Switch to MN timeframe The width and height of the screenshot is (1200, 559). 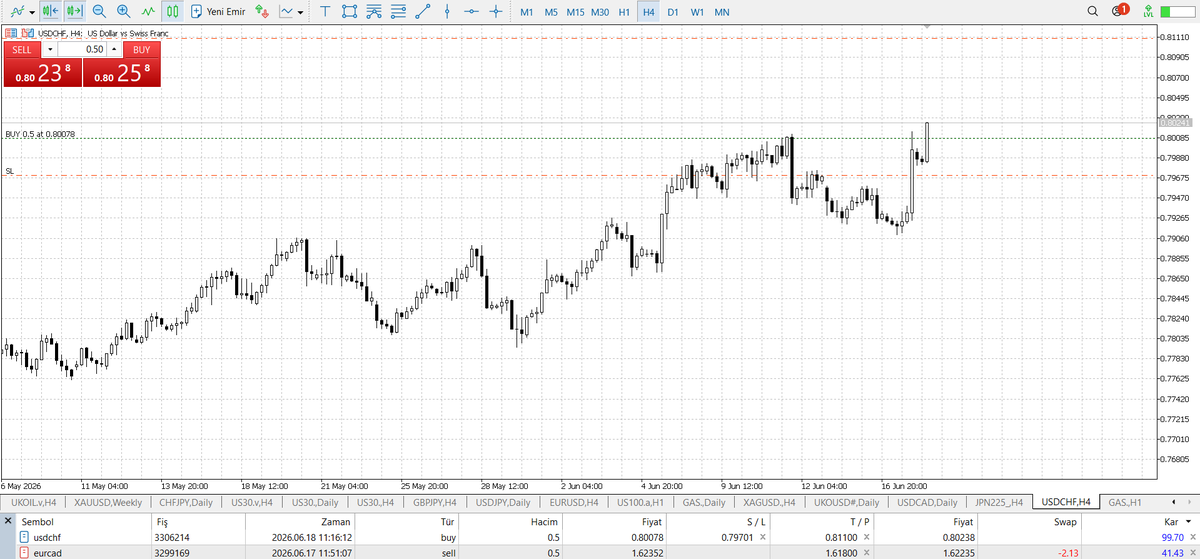pos(722,12)
